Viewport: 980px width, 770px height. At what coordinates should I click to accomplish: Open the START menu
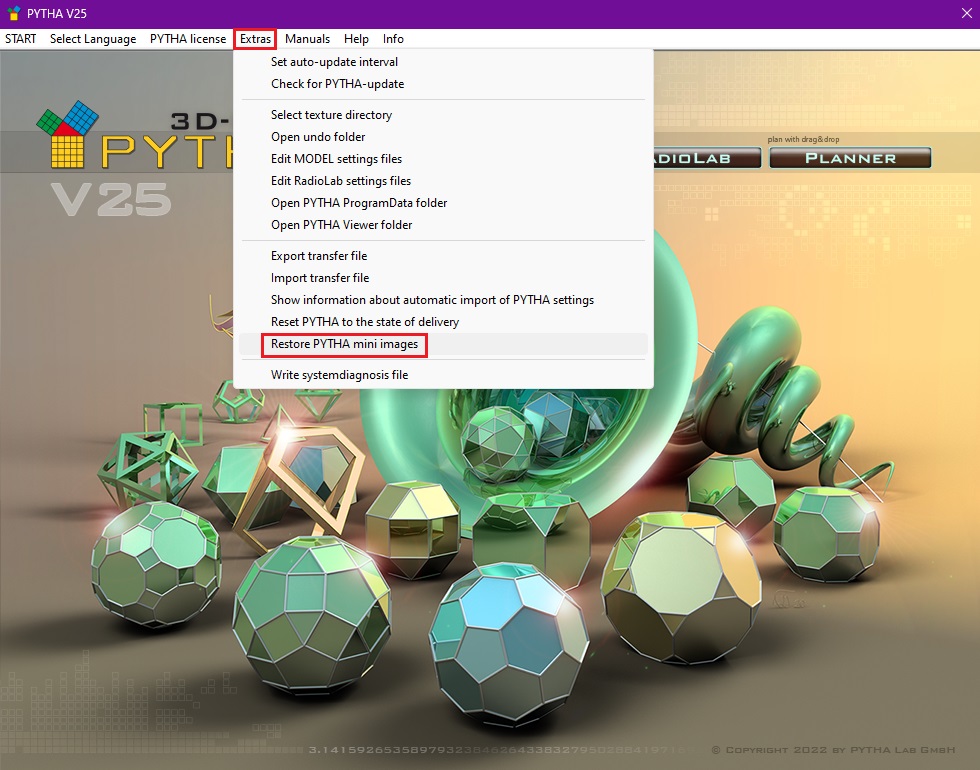point(21,39)
